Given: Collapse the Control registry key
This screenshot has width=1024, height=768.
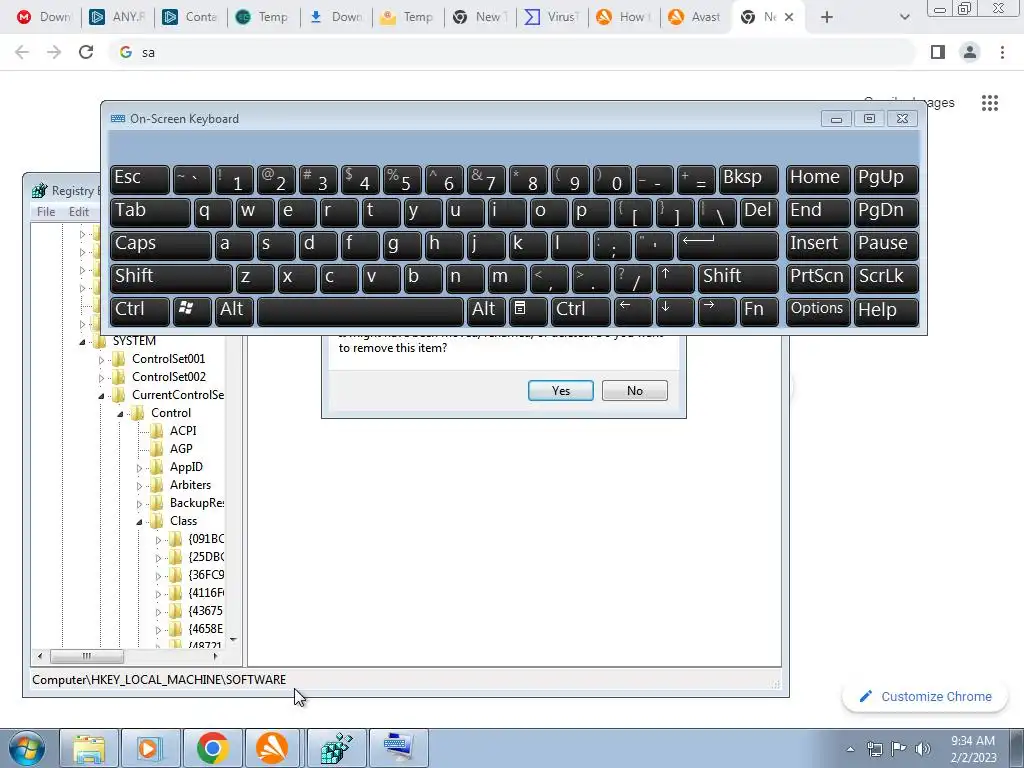Looking at the screenshot, I should [120, 413].
